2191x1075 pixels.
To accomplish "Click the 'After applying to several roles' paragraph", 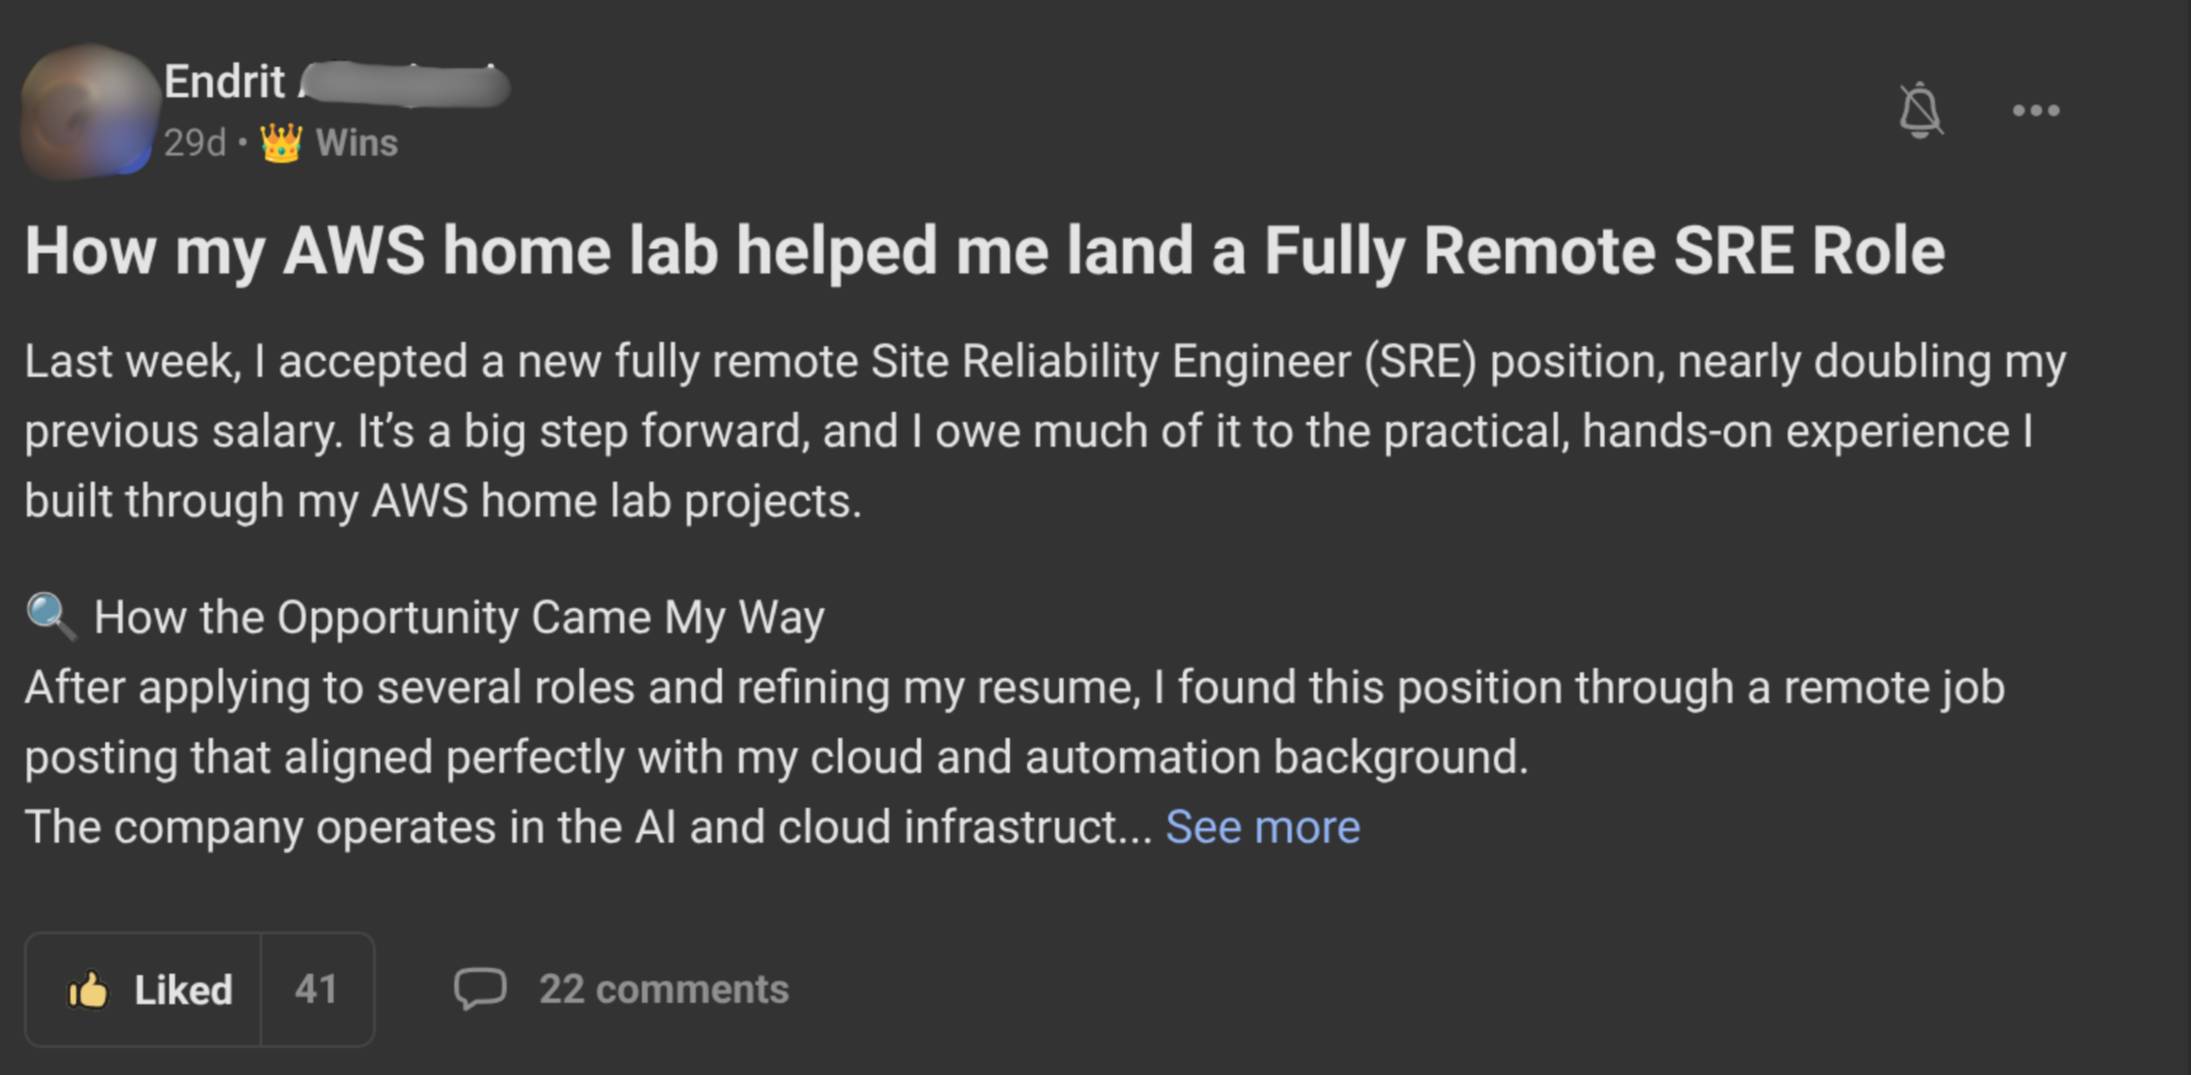I will (x=1014, y=688).
